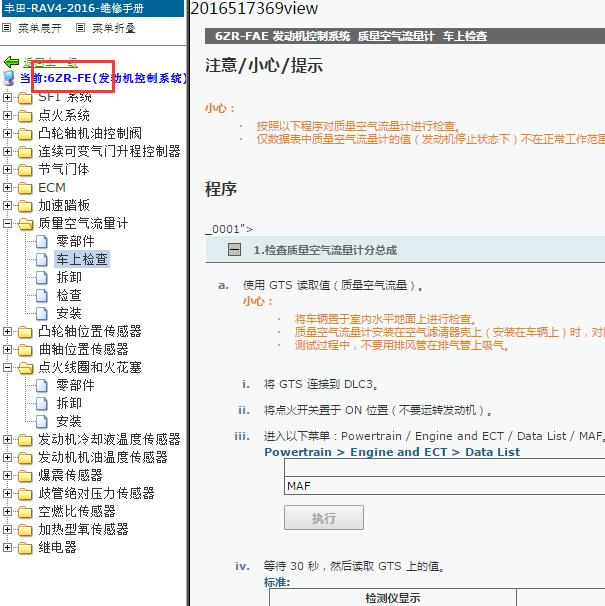Expand the 连续可变气门升程控制器 node

point(7,151)
